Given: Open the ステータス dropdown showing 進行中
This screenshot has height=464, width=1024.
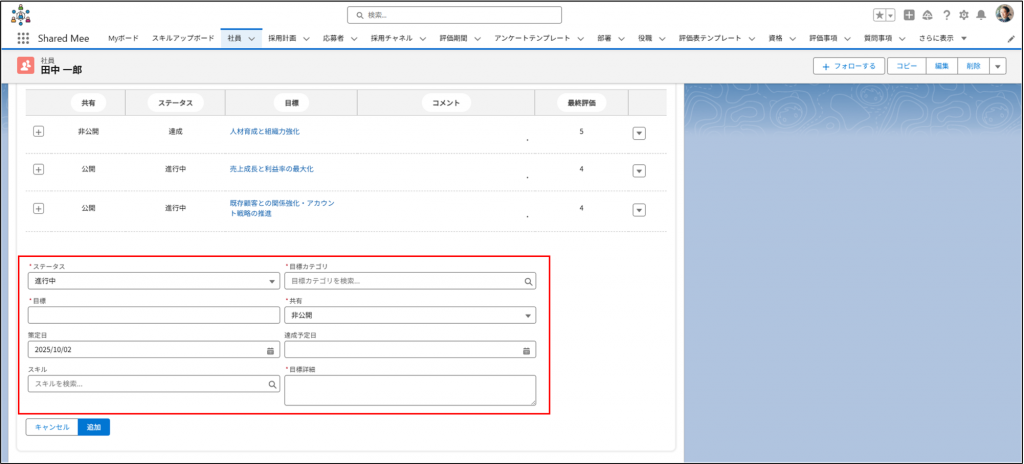Looking at the screenshot, I should 154,282.
